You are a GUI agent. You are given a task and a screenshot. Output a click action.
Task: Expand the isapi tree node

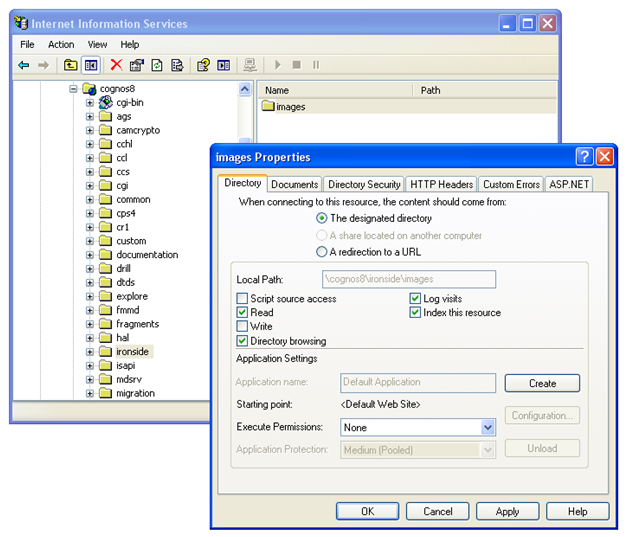pos(90,366)
